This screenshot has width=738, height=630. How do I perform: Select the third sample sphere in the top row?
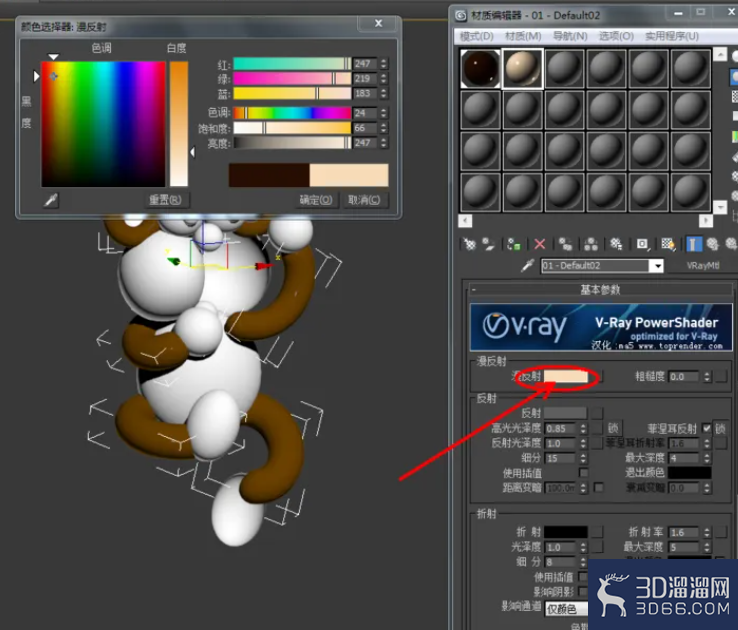tap(564, 69)
